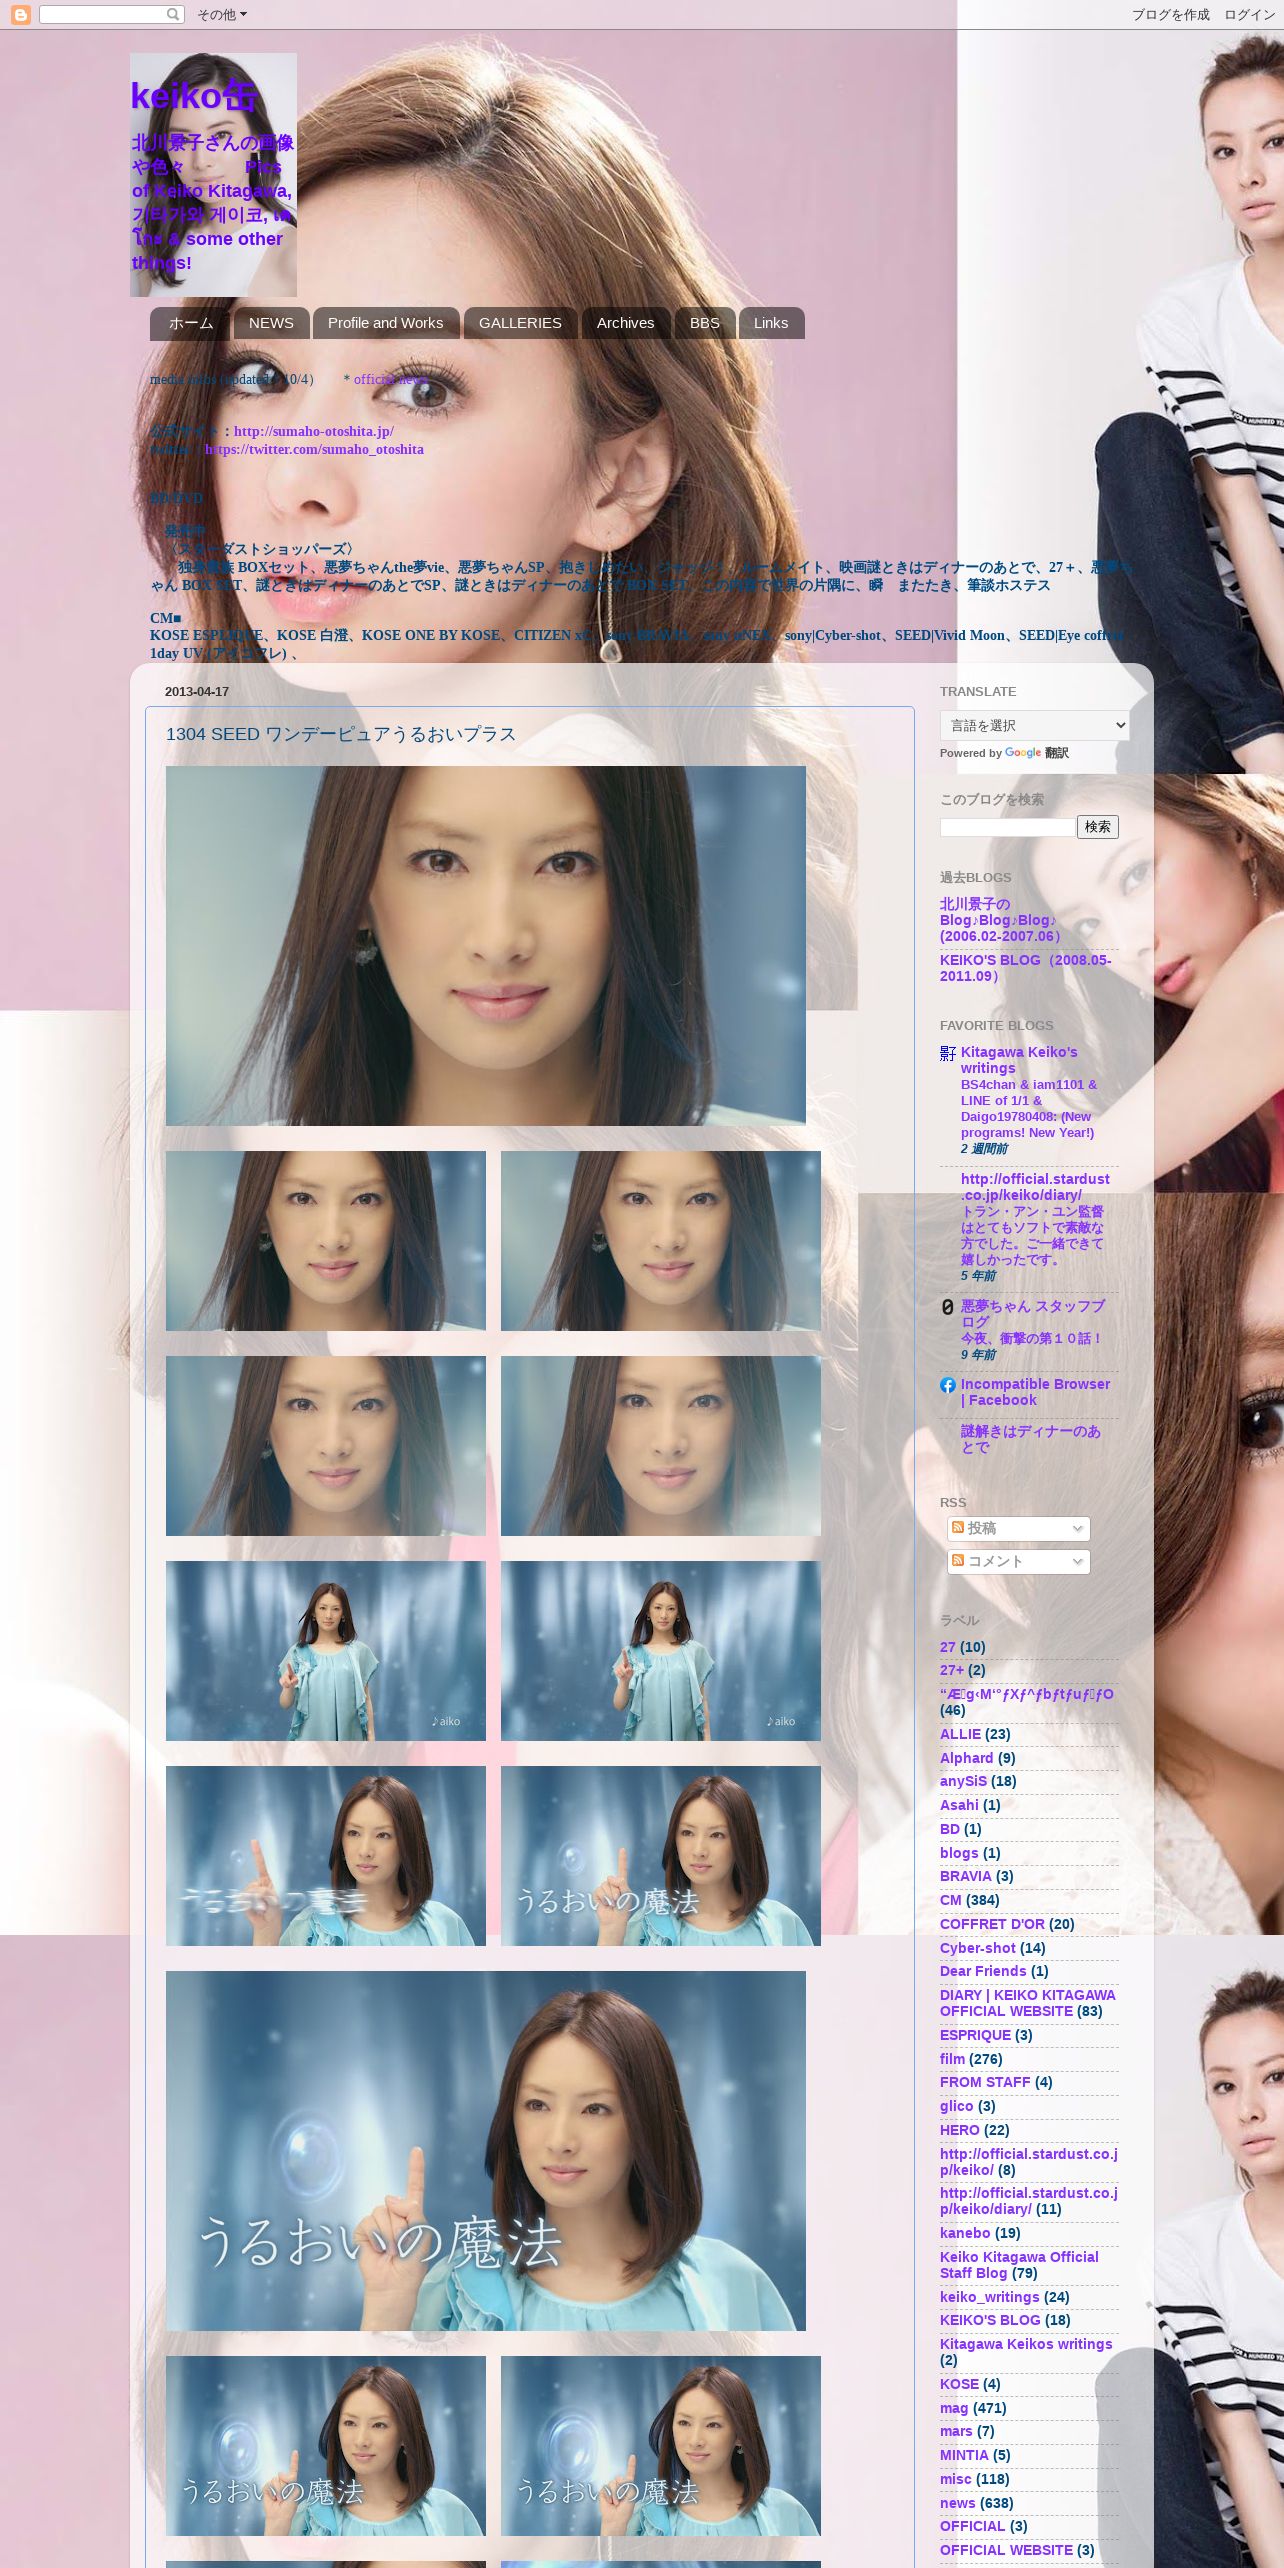This screenshot has width=1284, height=2568.
Task: Open the CM (384) label
Action: pos(951,1900)
